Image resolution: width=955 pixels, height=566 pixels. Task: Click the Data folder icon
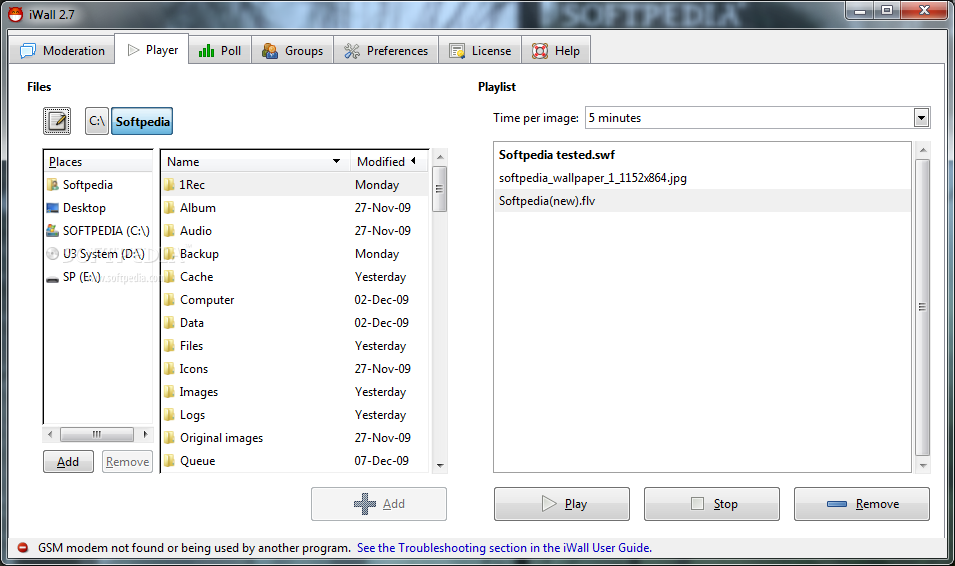[169, 323]
